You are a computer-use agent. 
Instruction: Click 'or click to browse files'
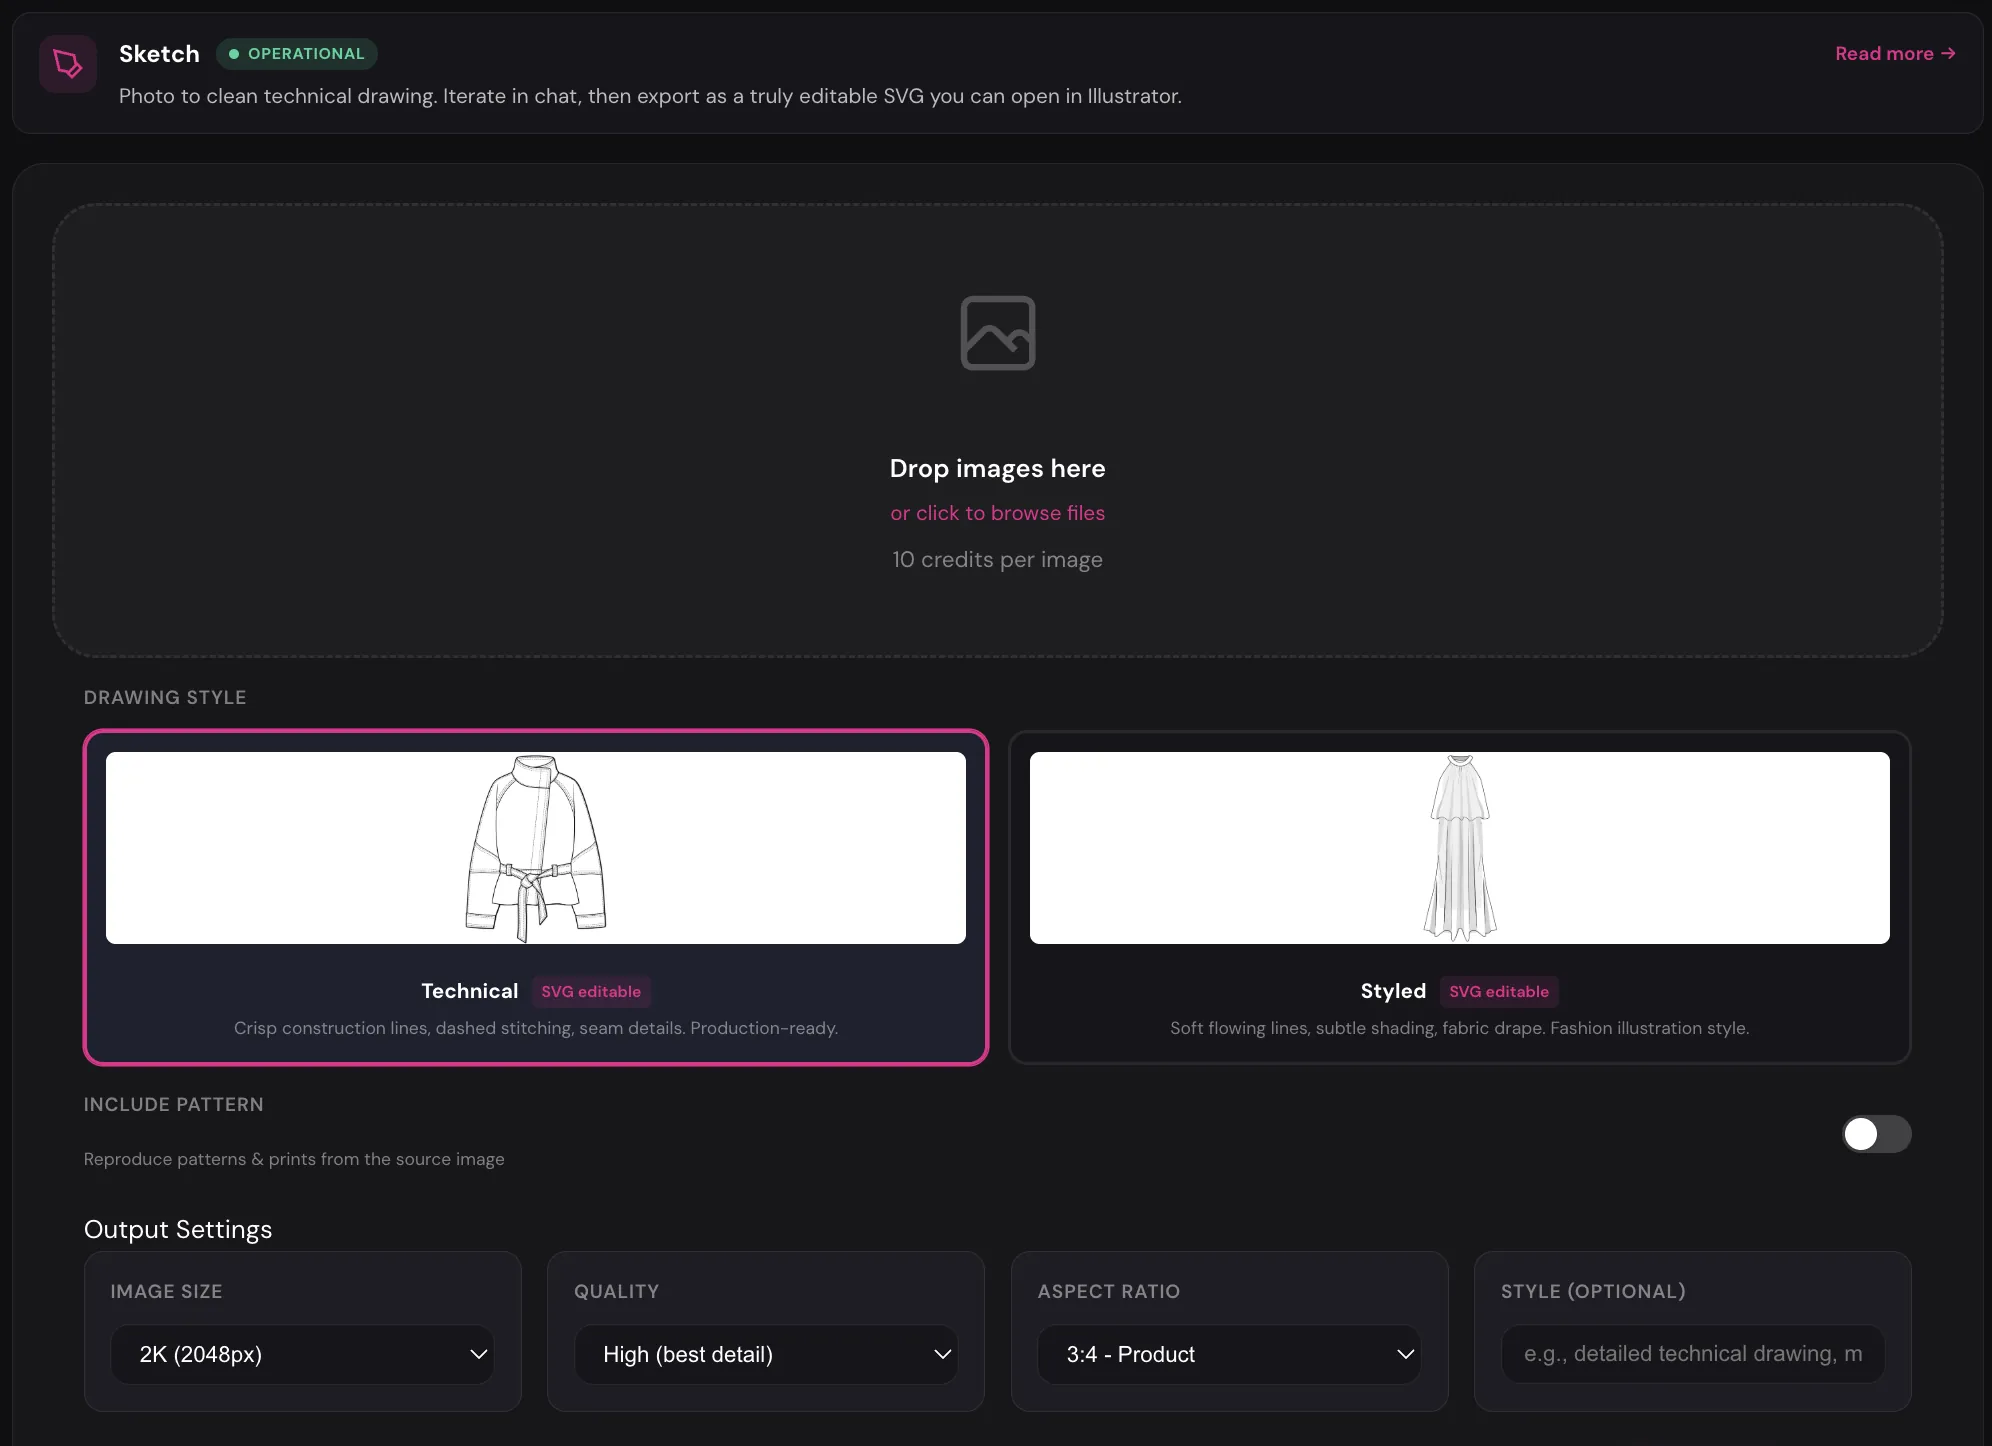[997, 513]
